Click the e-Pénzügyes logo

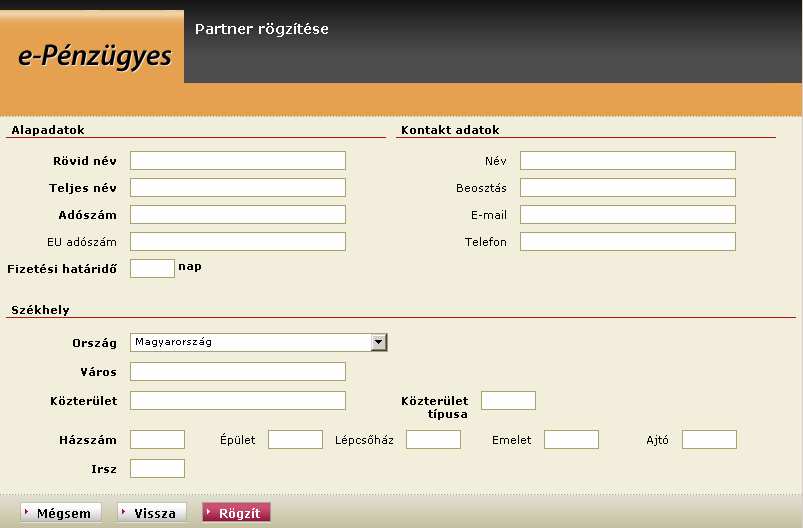(x=94, y=56)
